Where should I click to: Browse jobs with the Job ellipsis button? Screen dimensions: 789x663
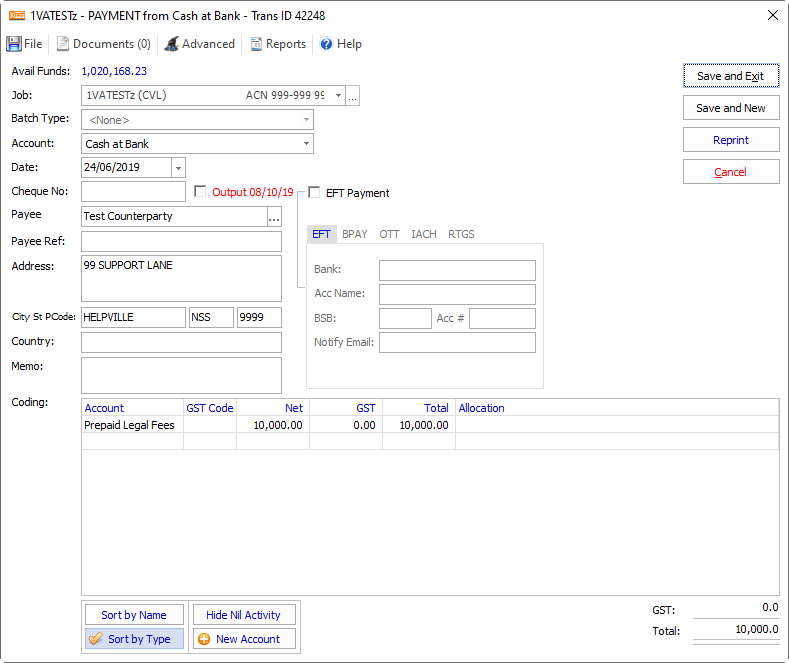coord(352,96)
